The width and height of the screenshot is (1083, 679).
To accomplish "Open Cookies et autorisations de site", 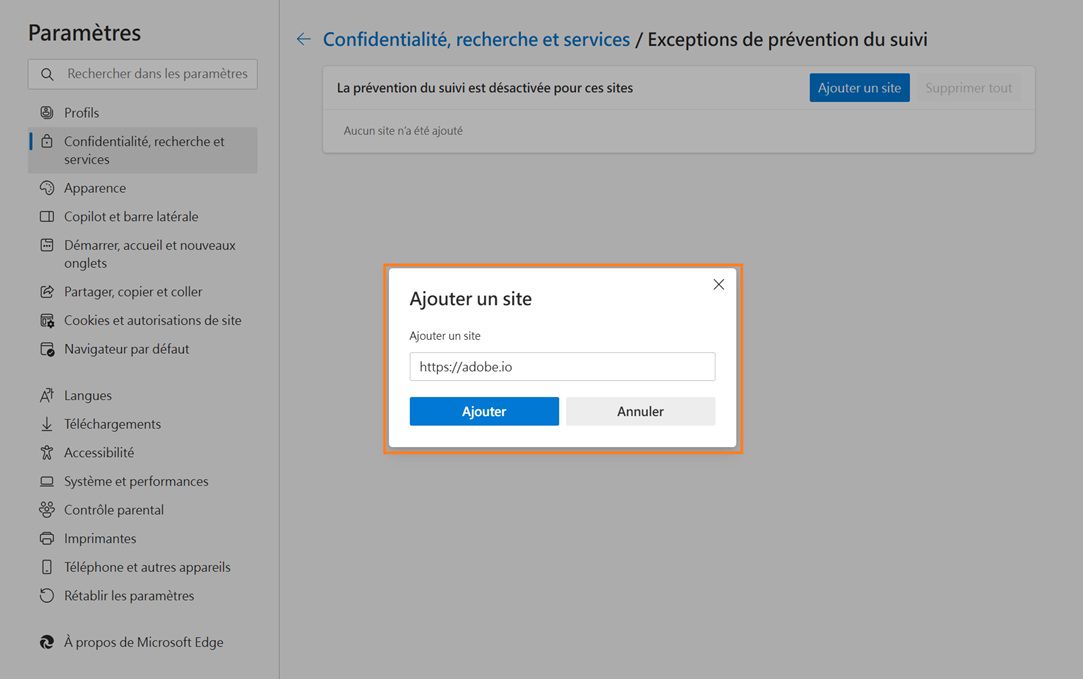I will 47,320.
